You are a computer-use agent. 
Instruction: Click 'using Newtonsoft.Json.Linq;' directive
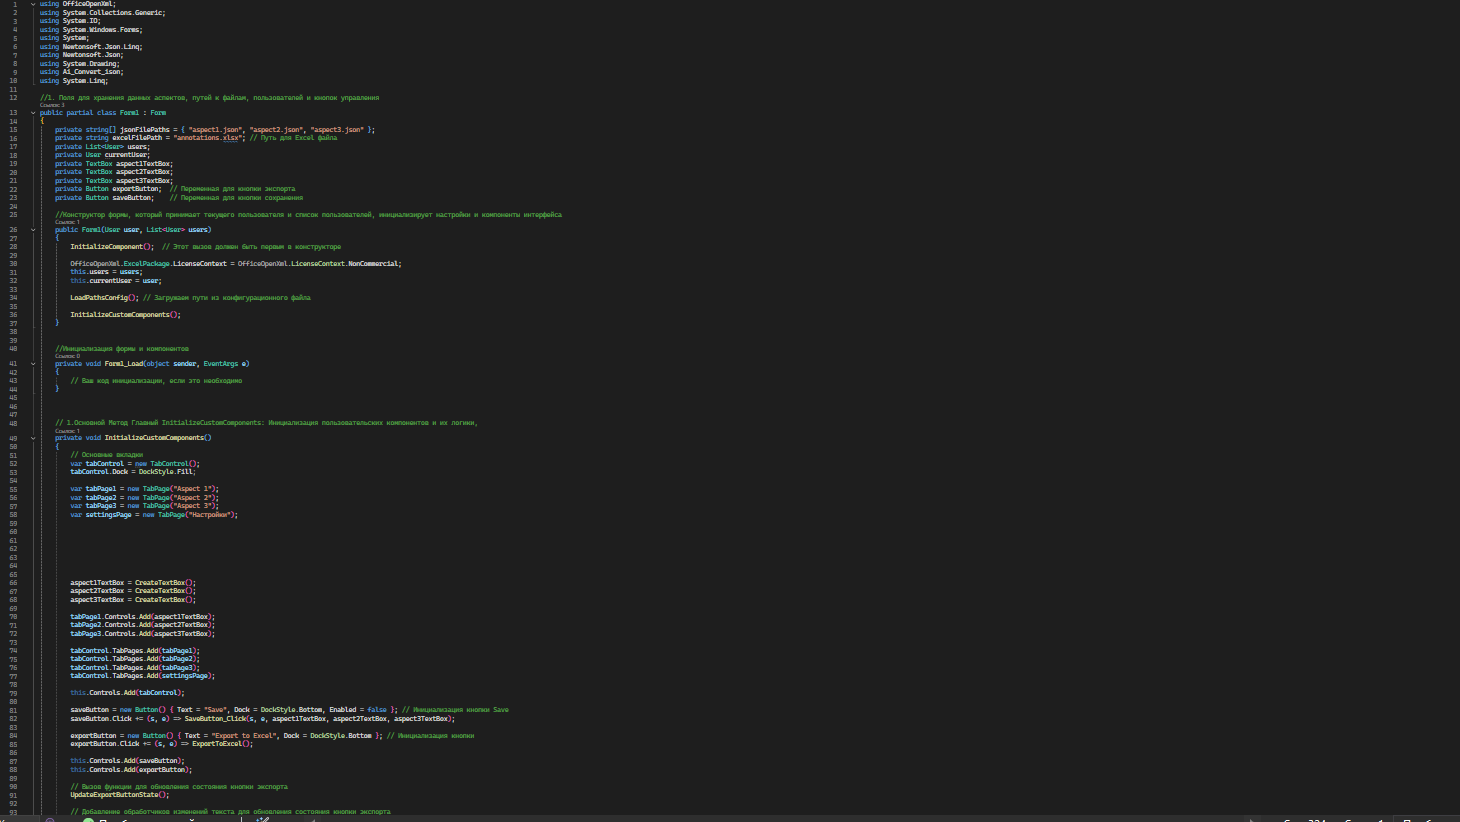91,47
